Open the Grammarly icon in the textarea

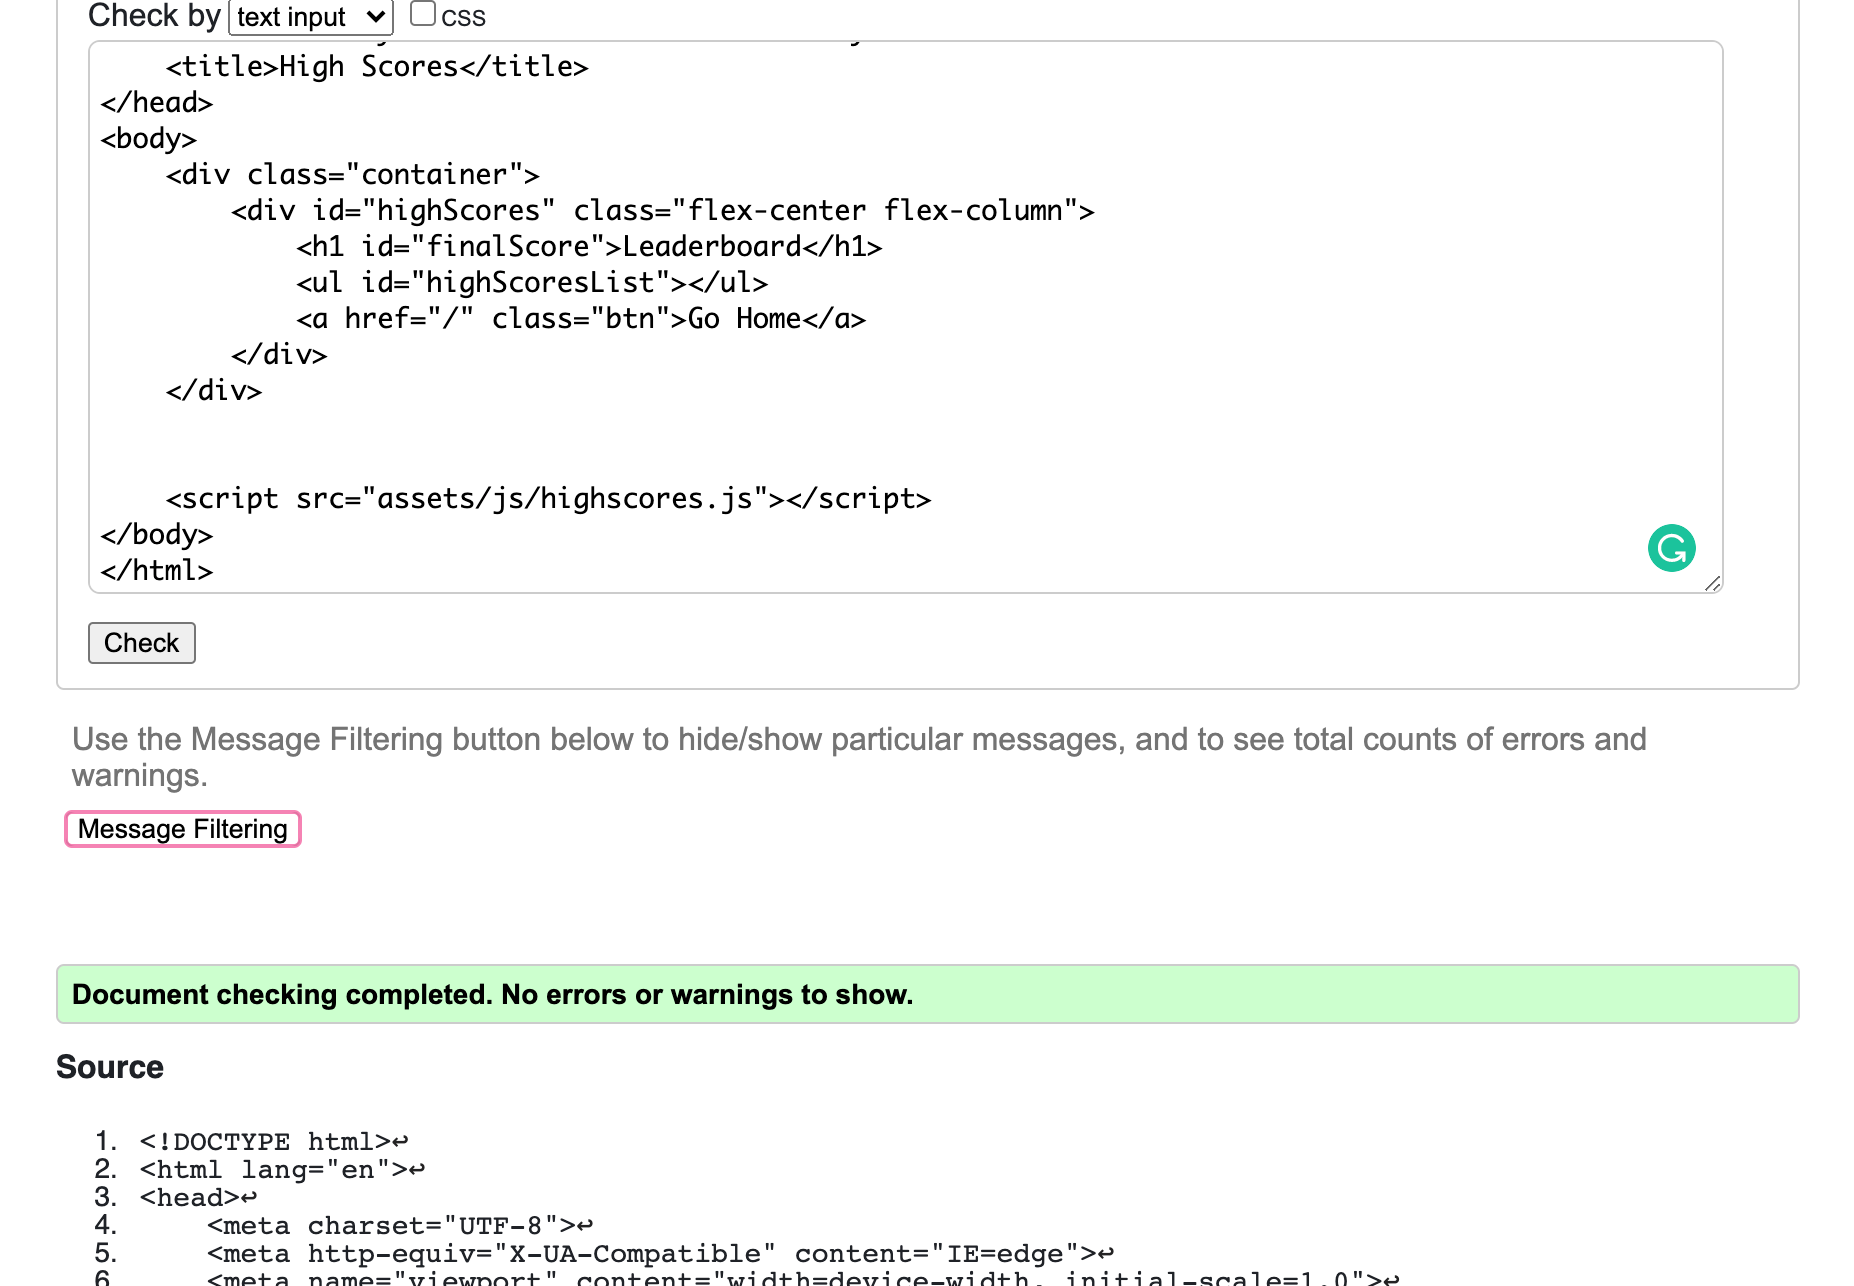pos(1671,548)
